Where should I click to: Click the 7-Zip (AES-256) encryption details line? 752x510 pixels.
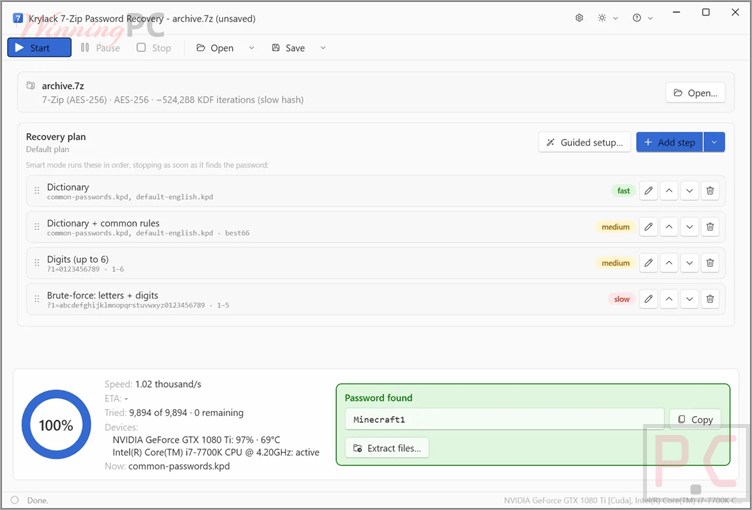[x=173, y=100]
